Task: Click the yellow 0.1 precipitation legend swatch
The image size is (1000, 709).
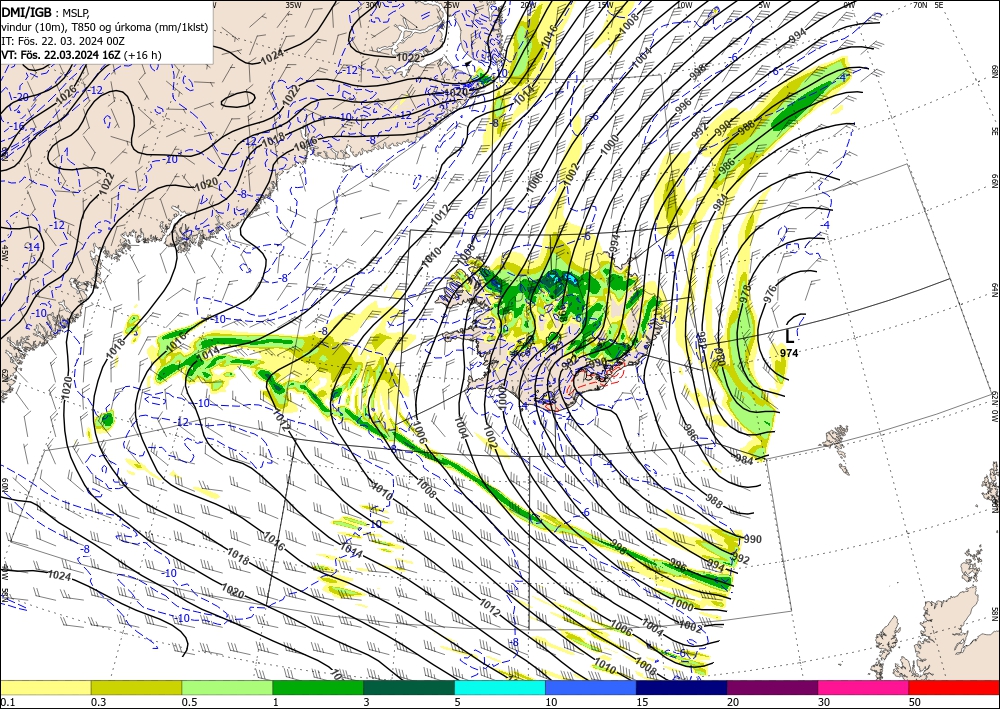Action: pyautogui.click(x=45, y=687)
